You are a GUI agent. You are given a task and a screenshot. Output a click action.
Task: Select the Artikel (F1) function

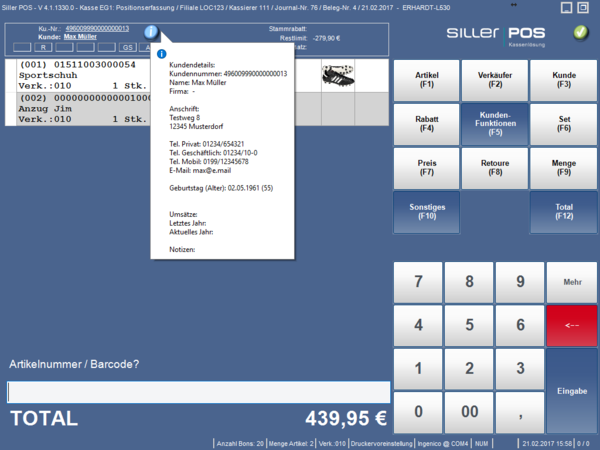point(426,81)
